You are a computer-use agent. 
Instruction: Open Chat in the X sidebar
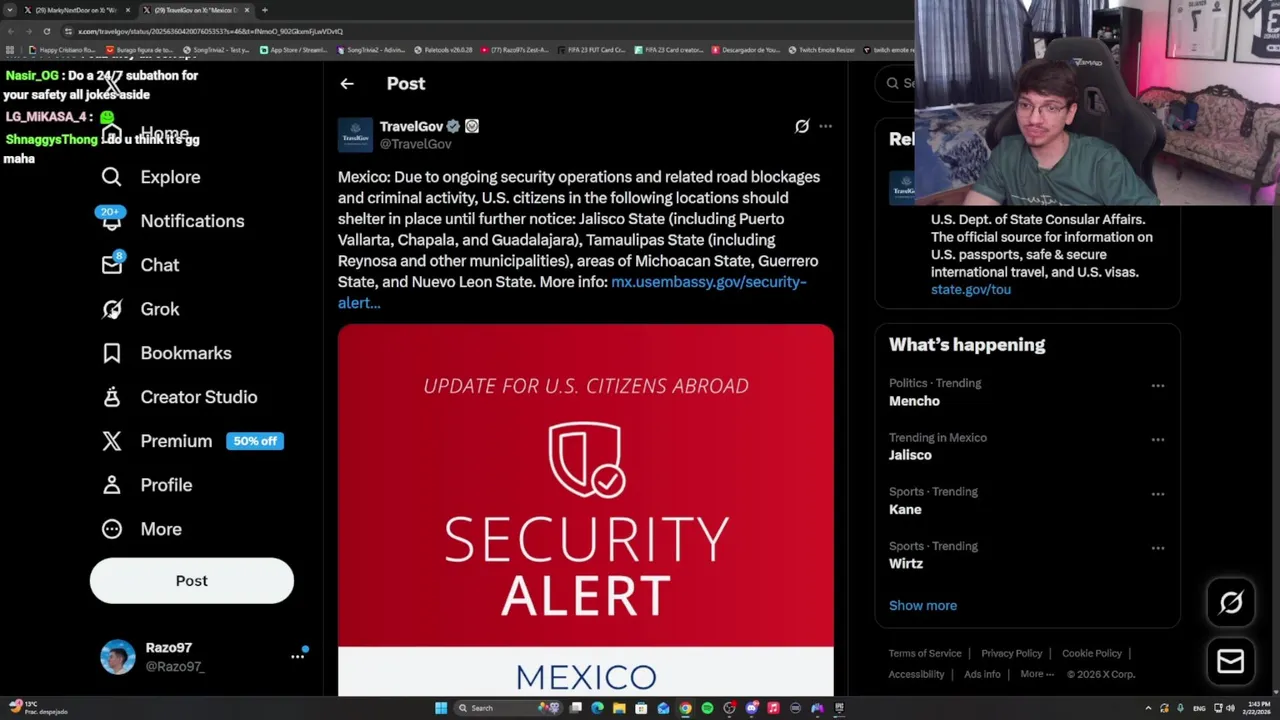click(140, 265)
